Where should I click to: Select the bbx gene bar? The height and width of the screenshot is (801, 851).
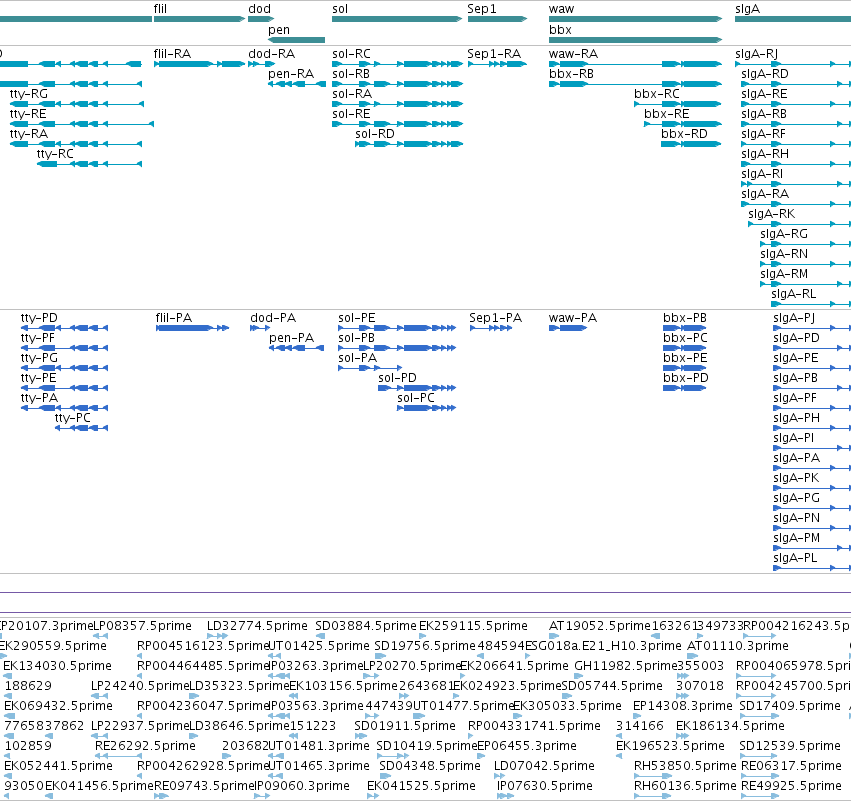(636, 40)
